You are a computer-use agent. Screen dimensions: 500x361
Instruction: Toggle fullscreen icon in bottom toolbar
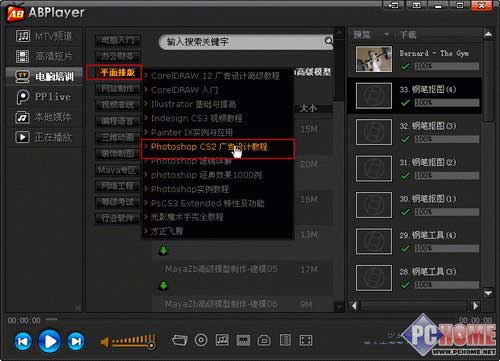(x=306, y=340)
